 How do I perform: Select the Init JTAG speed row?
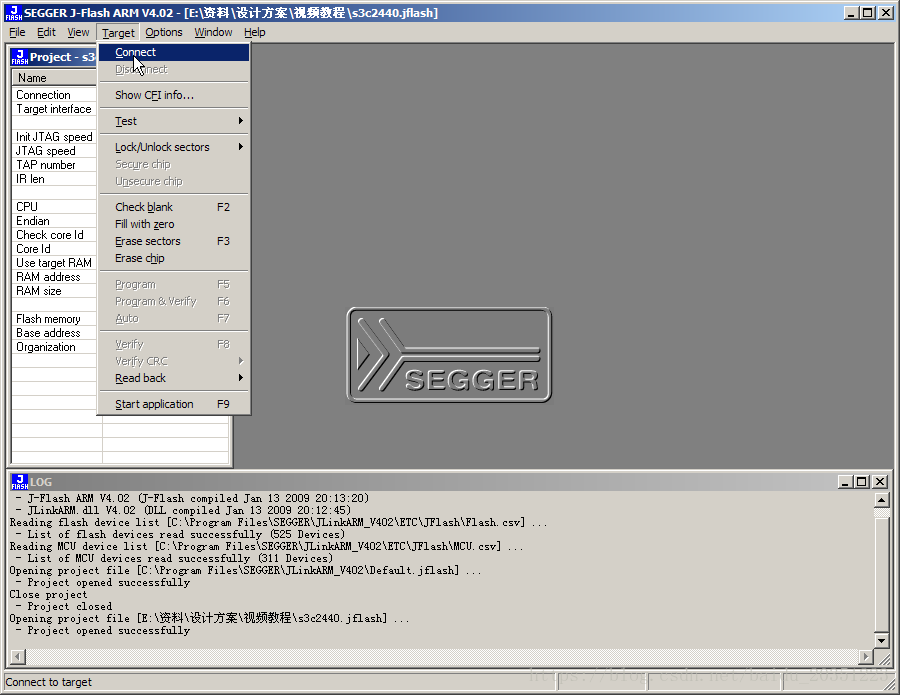click(x=55, y=137)
